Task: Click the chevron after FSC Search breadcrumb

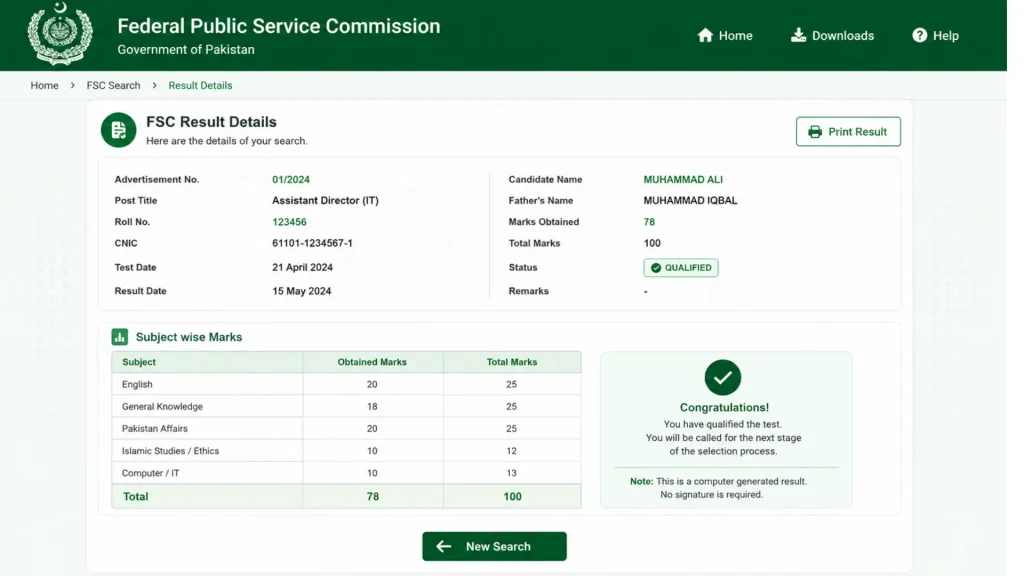Action: click(154, 86)
